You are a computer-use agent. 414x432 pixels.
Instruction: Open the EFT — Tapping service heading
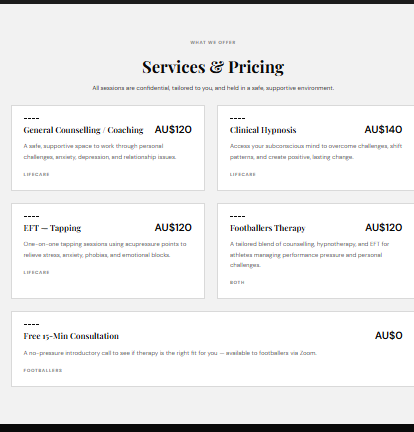click(x=52, y=228)
